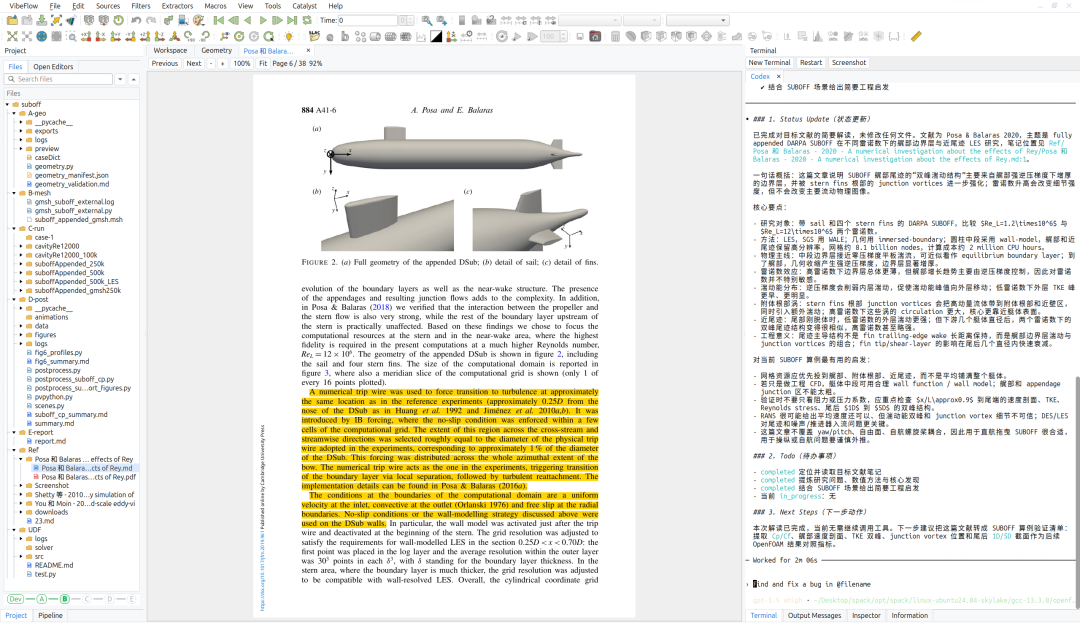
Task: Click the red home folder icon
Action: tap(595, 37)
